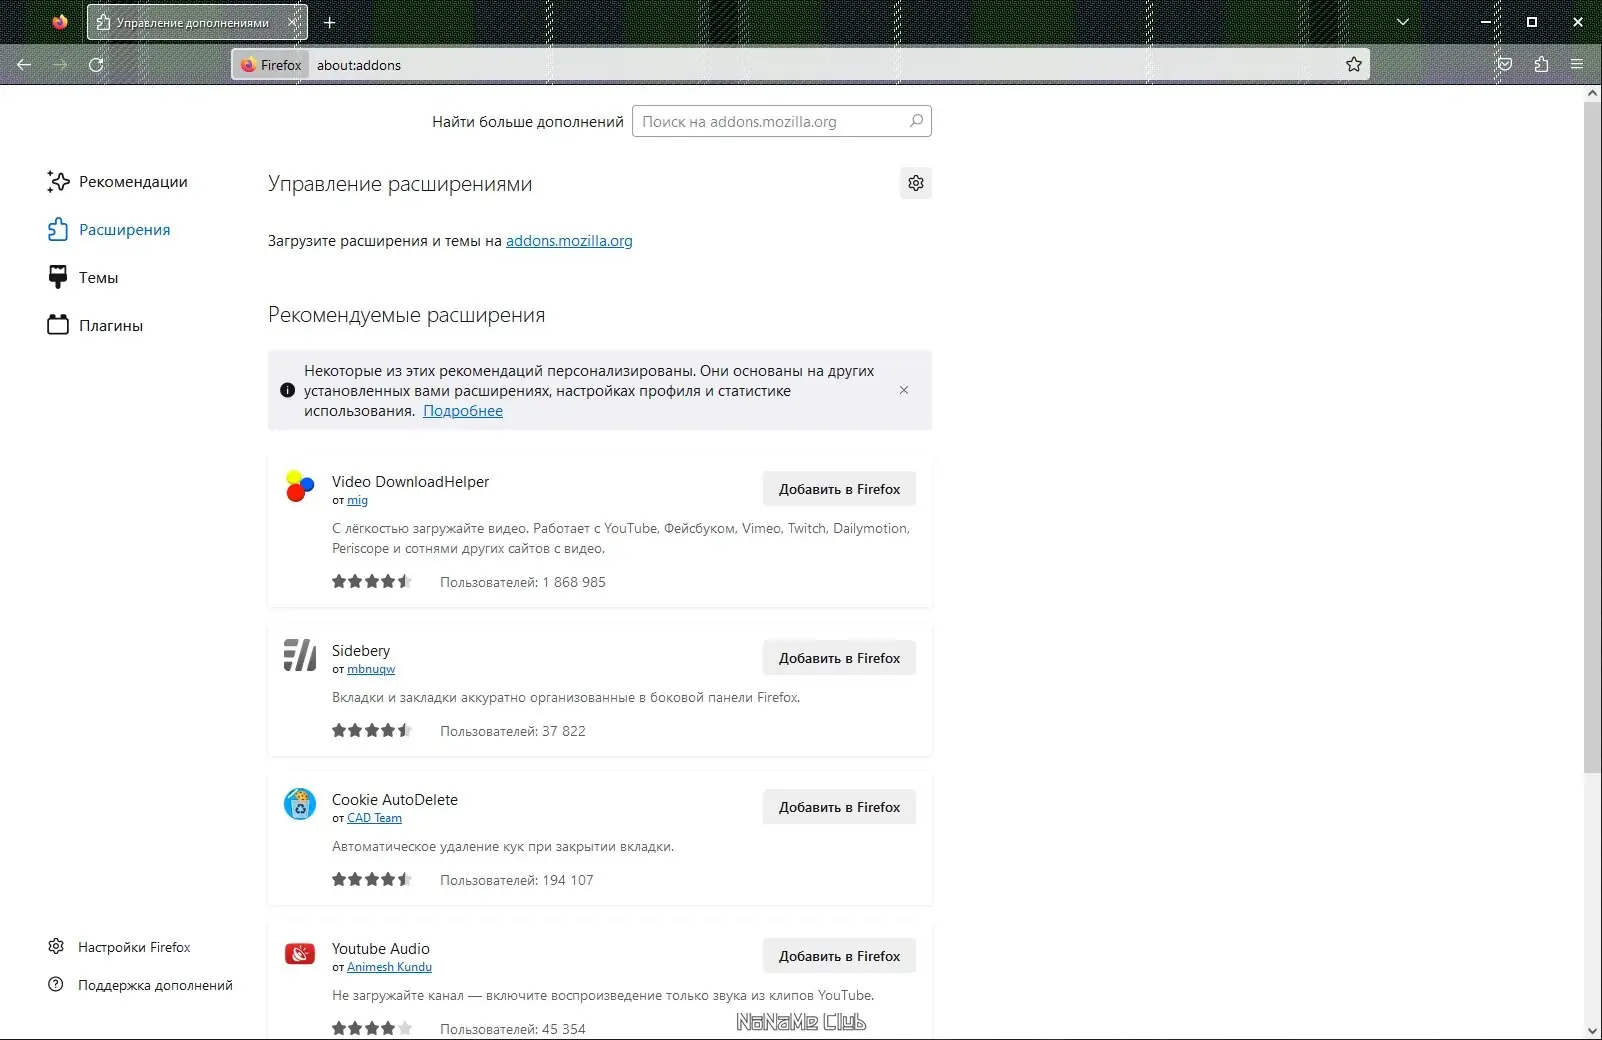Expand the list all tabs chevron
1602x1040 pixels.
(x=1403, y=22)
